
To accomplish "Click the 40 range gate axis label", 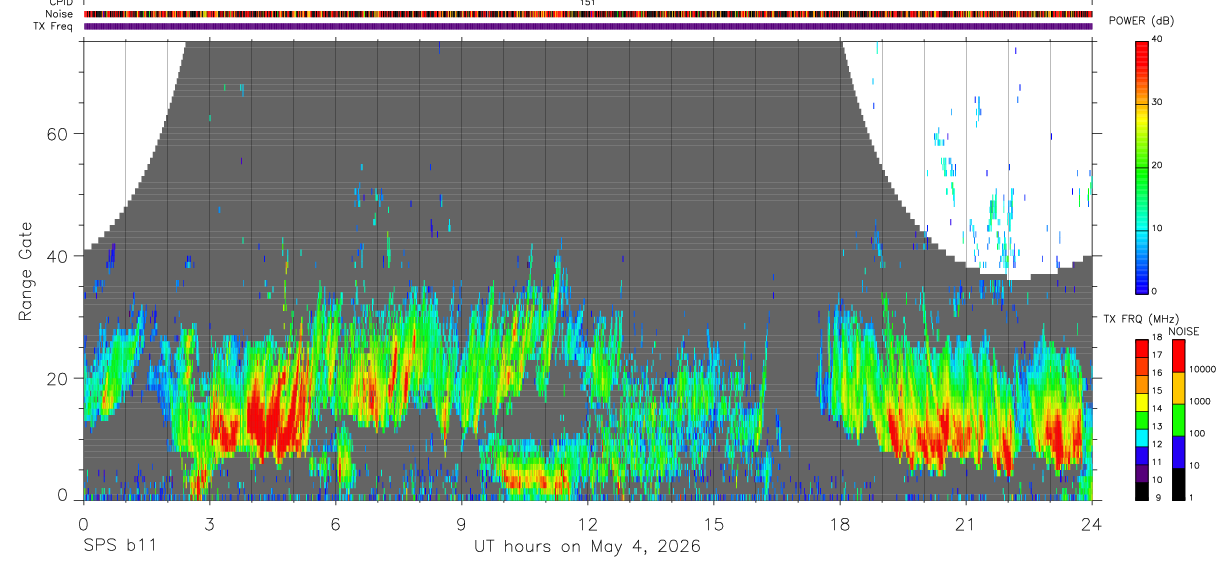I will pyautogui.click(x=59, y=256).
